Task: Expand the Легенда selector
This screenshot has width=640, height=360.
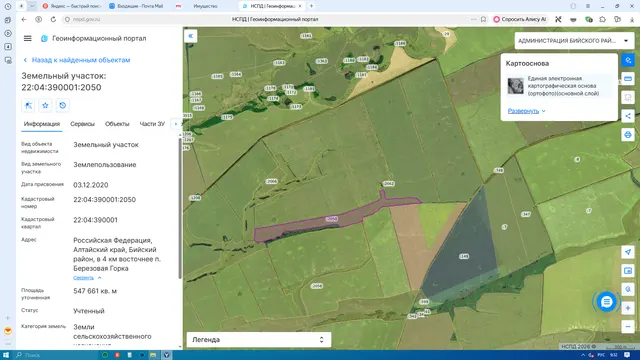Action: 259,340
